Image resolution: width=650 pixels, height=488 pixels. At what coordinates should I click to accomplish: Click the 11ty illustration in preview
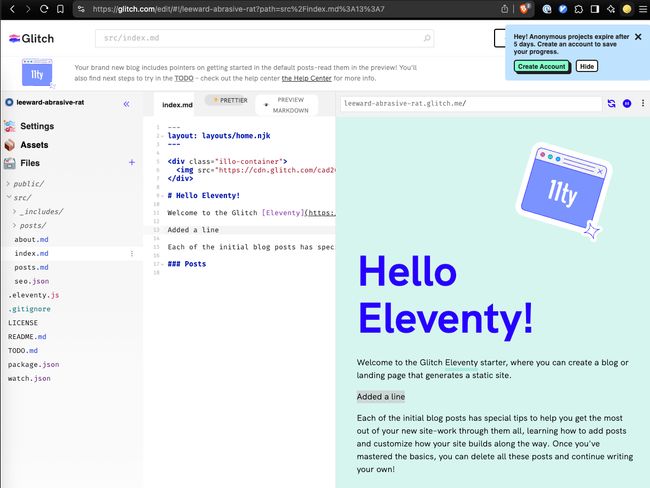[x=564, y=192]
